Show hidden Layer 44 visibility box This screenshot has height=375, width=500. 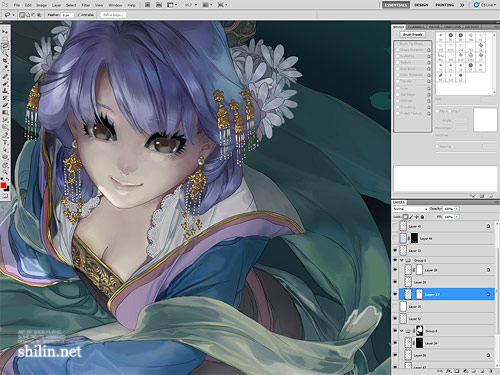[x=395, y=238]
